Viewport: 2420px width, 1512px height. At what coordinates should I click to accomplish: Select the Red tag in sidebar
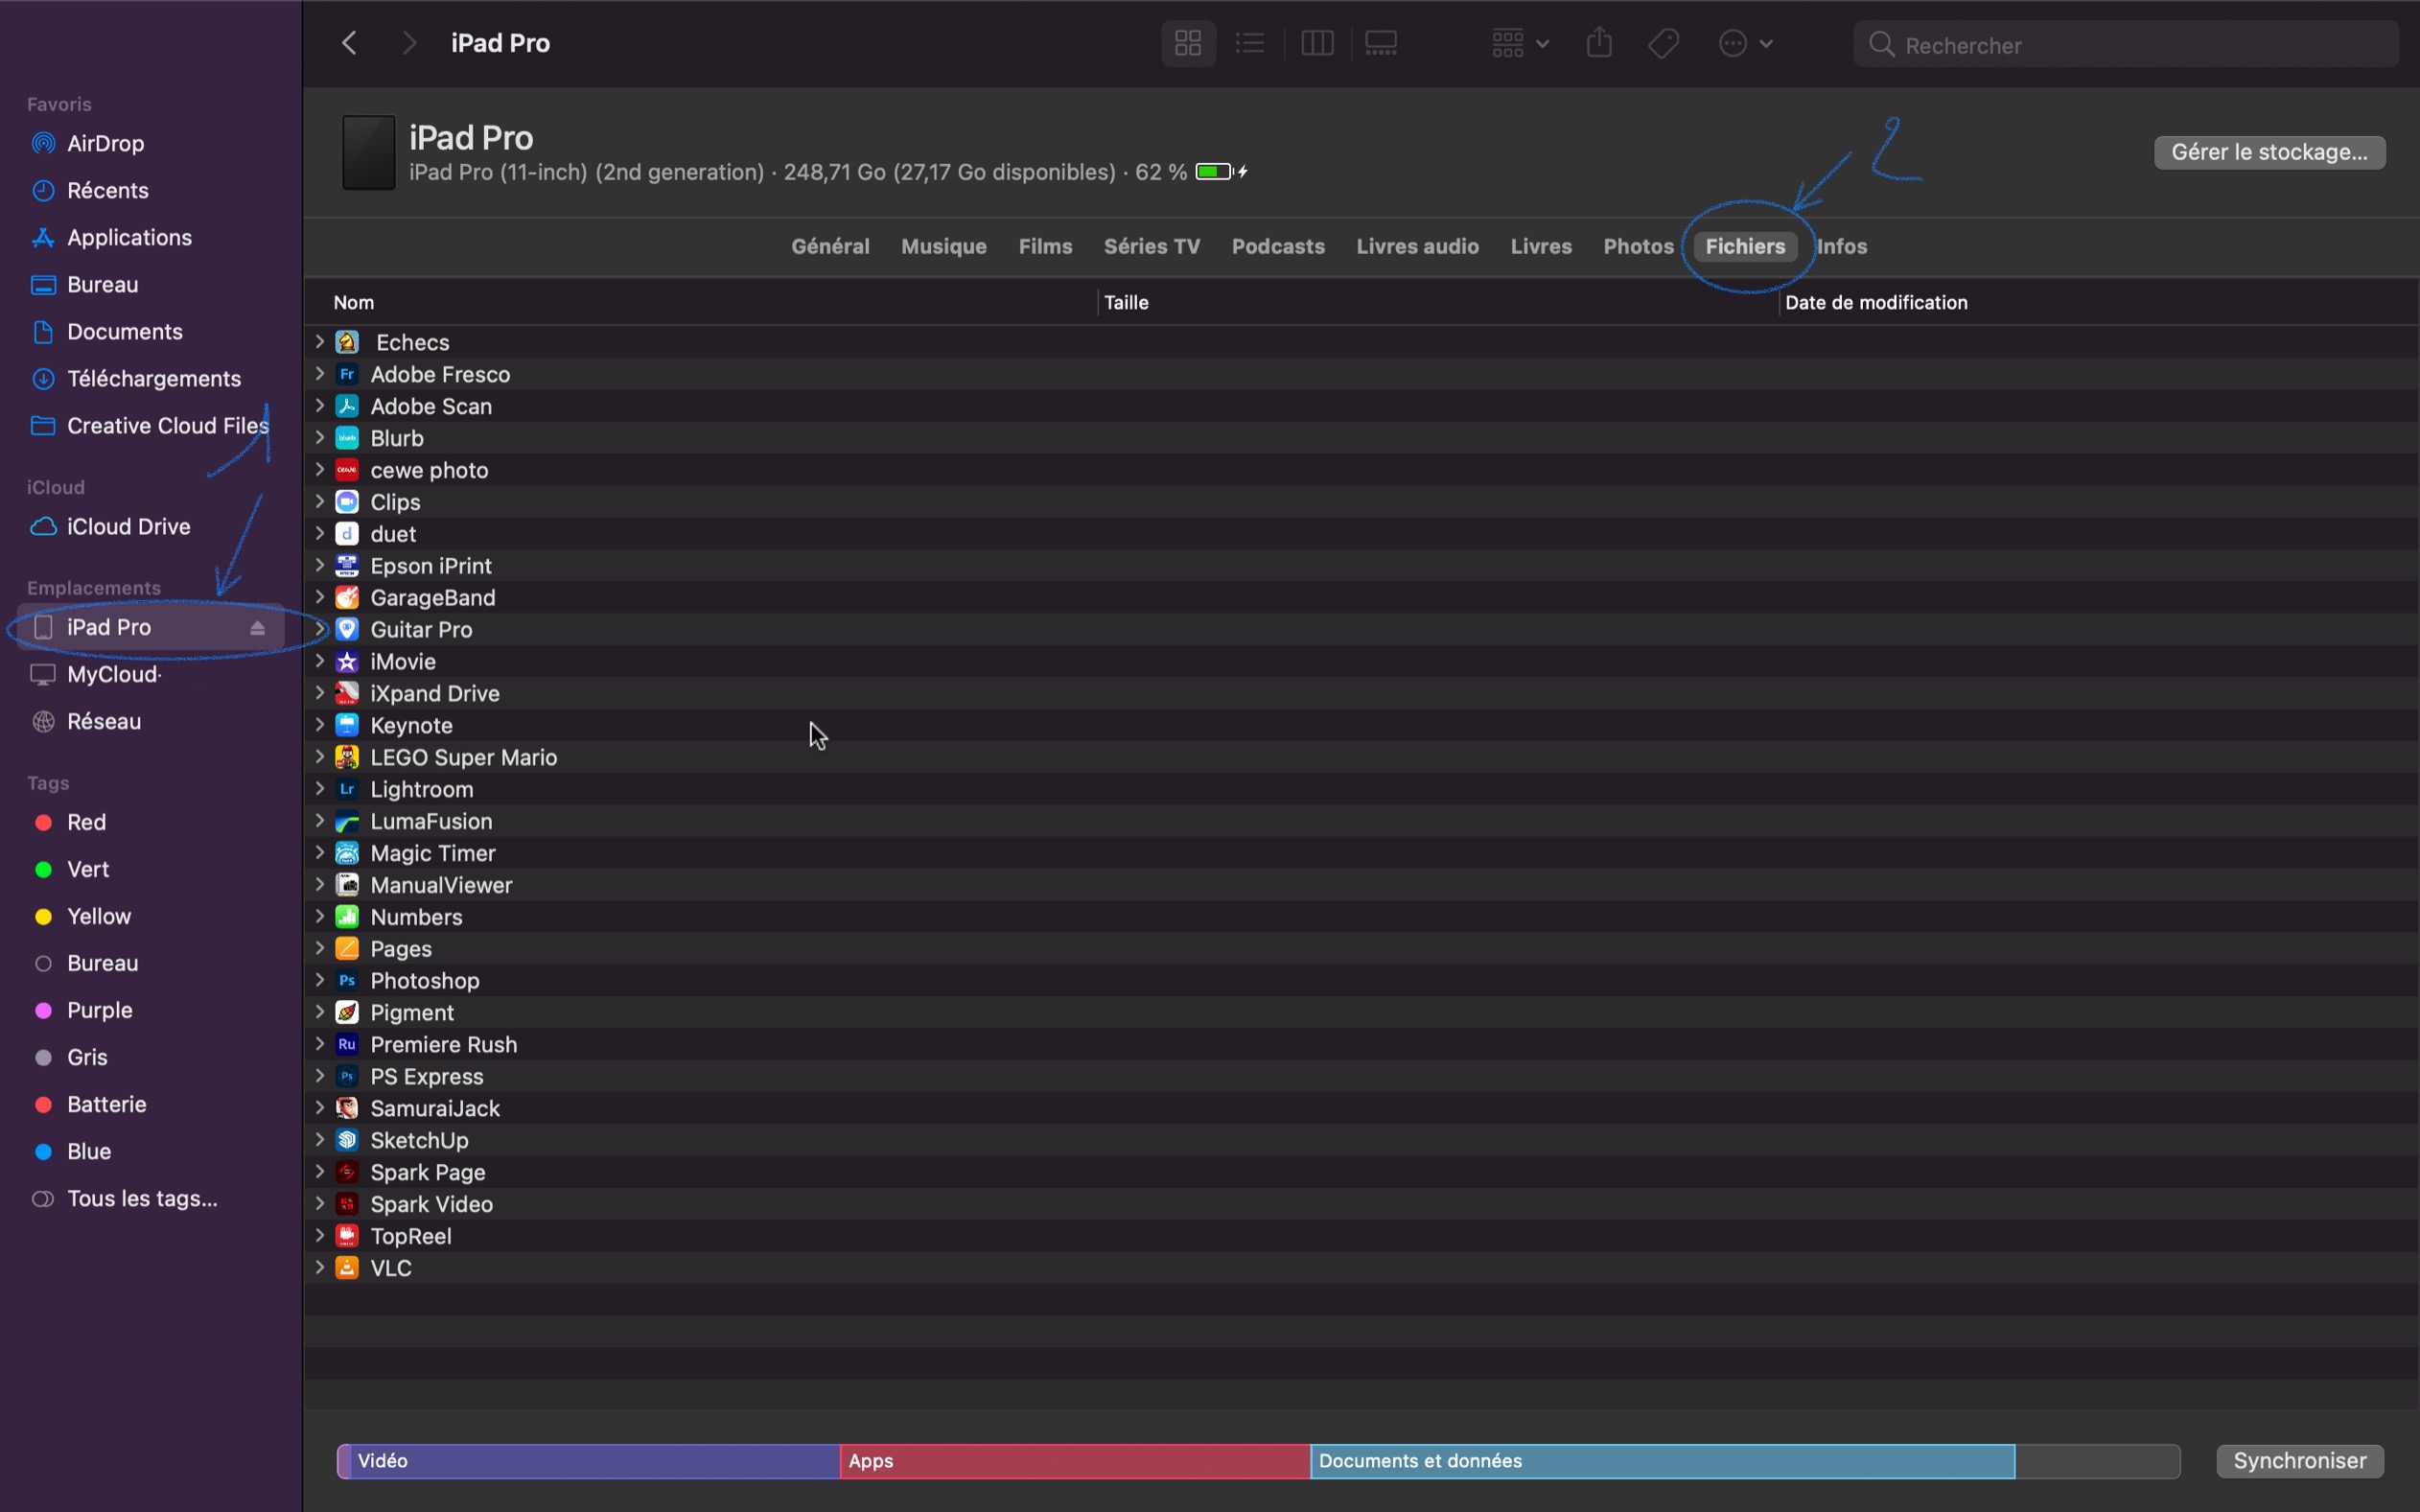86,822
